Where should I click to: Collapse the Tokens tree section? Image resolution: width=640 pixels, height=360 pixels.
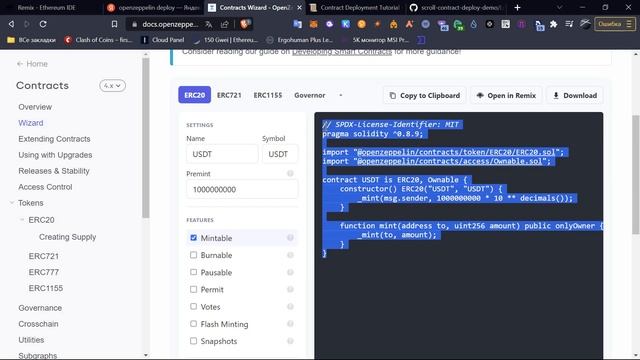click(x=12, y=203)
